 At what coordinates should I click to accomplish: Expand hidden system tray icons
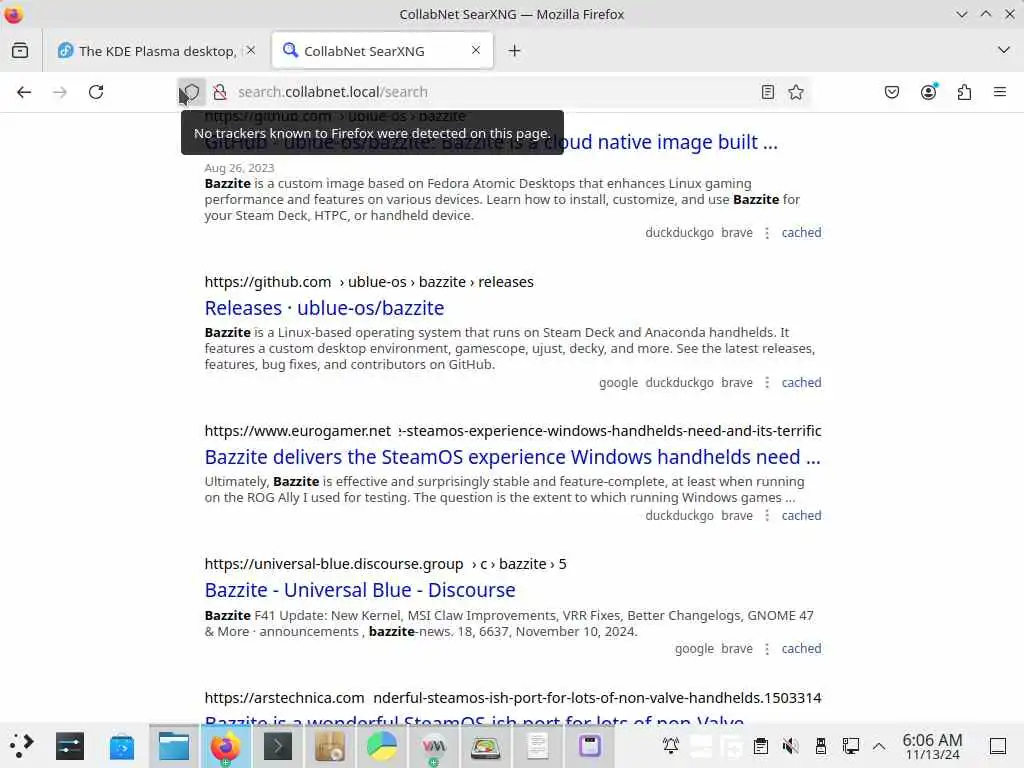coord(879,746)
